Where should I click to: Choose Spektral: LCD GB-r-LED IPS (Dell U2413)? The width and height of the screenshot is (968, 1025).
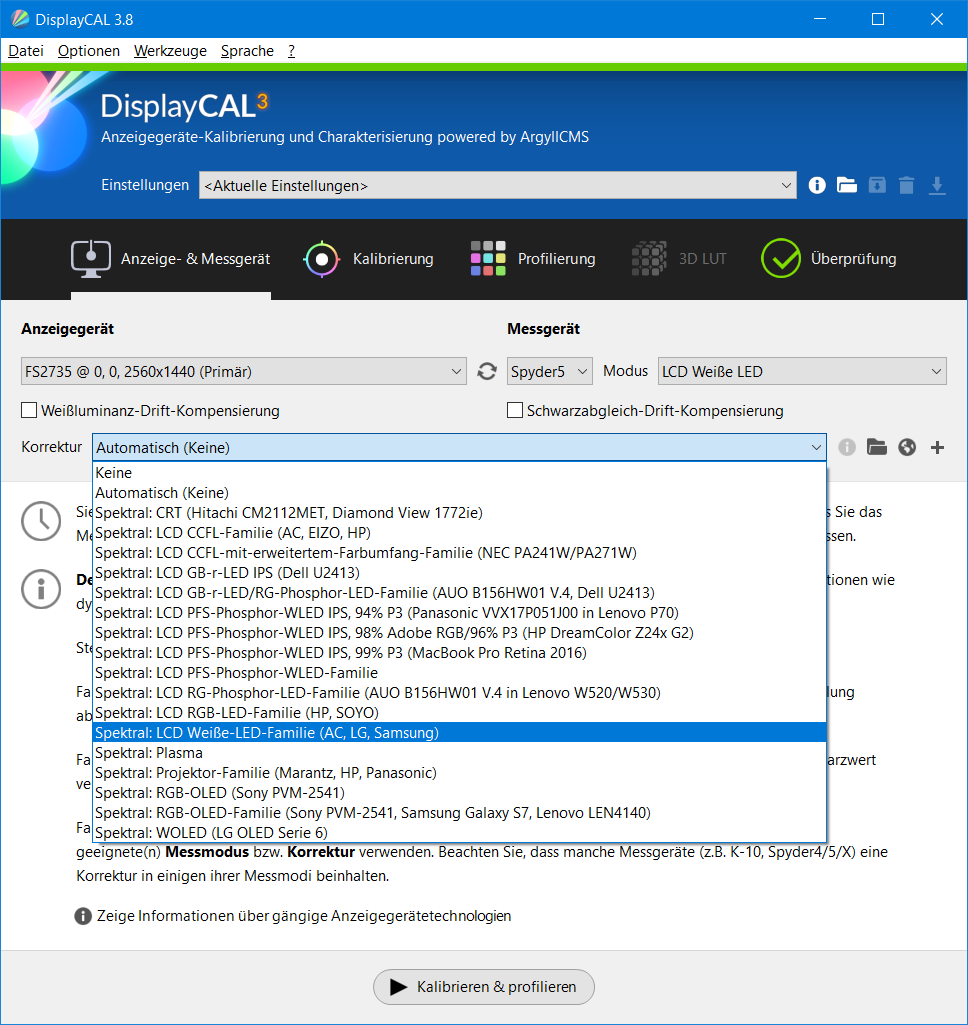click(459, 573)
